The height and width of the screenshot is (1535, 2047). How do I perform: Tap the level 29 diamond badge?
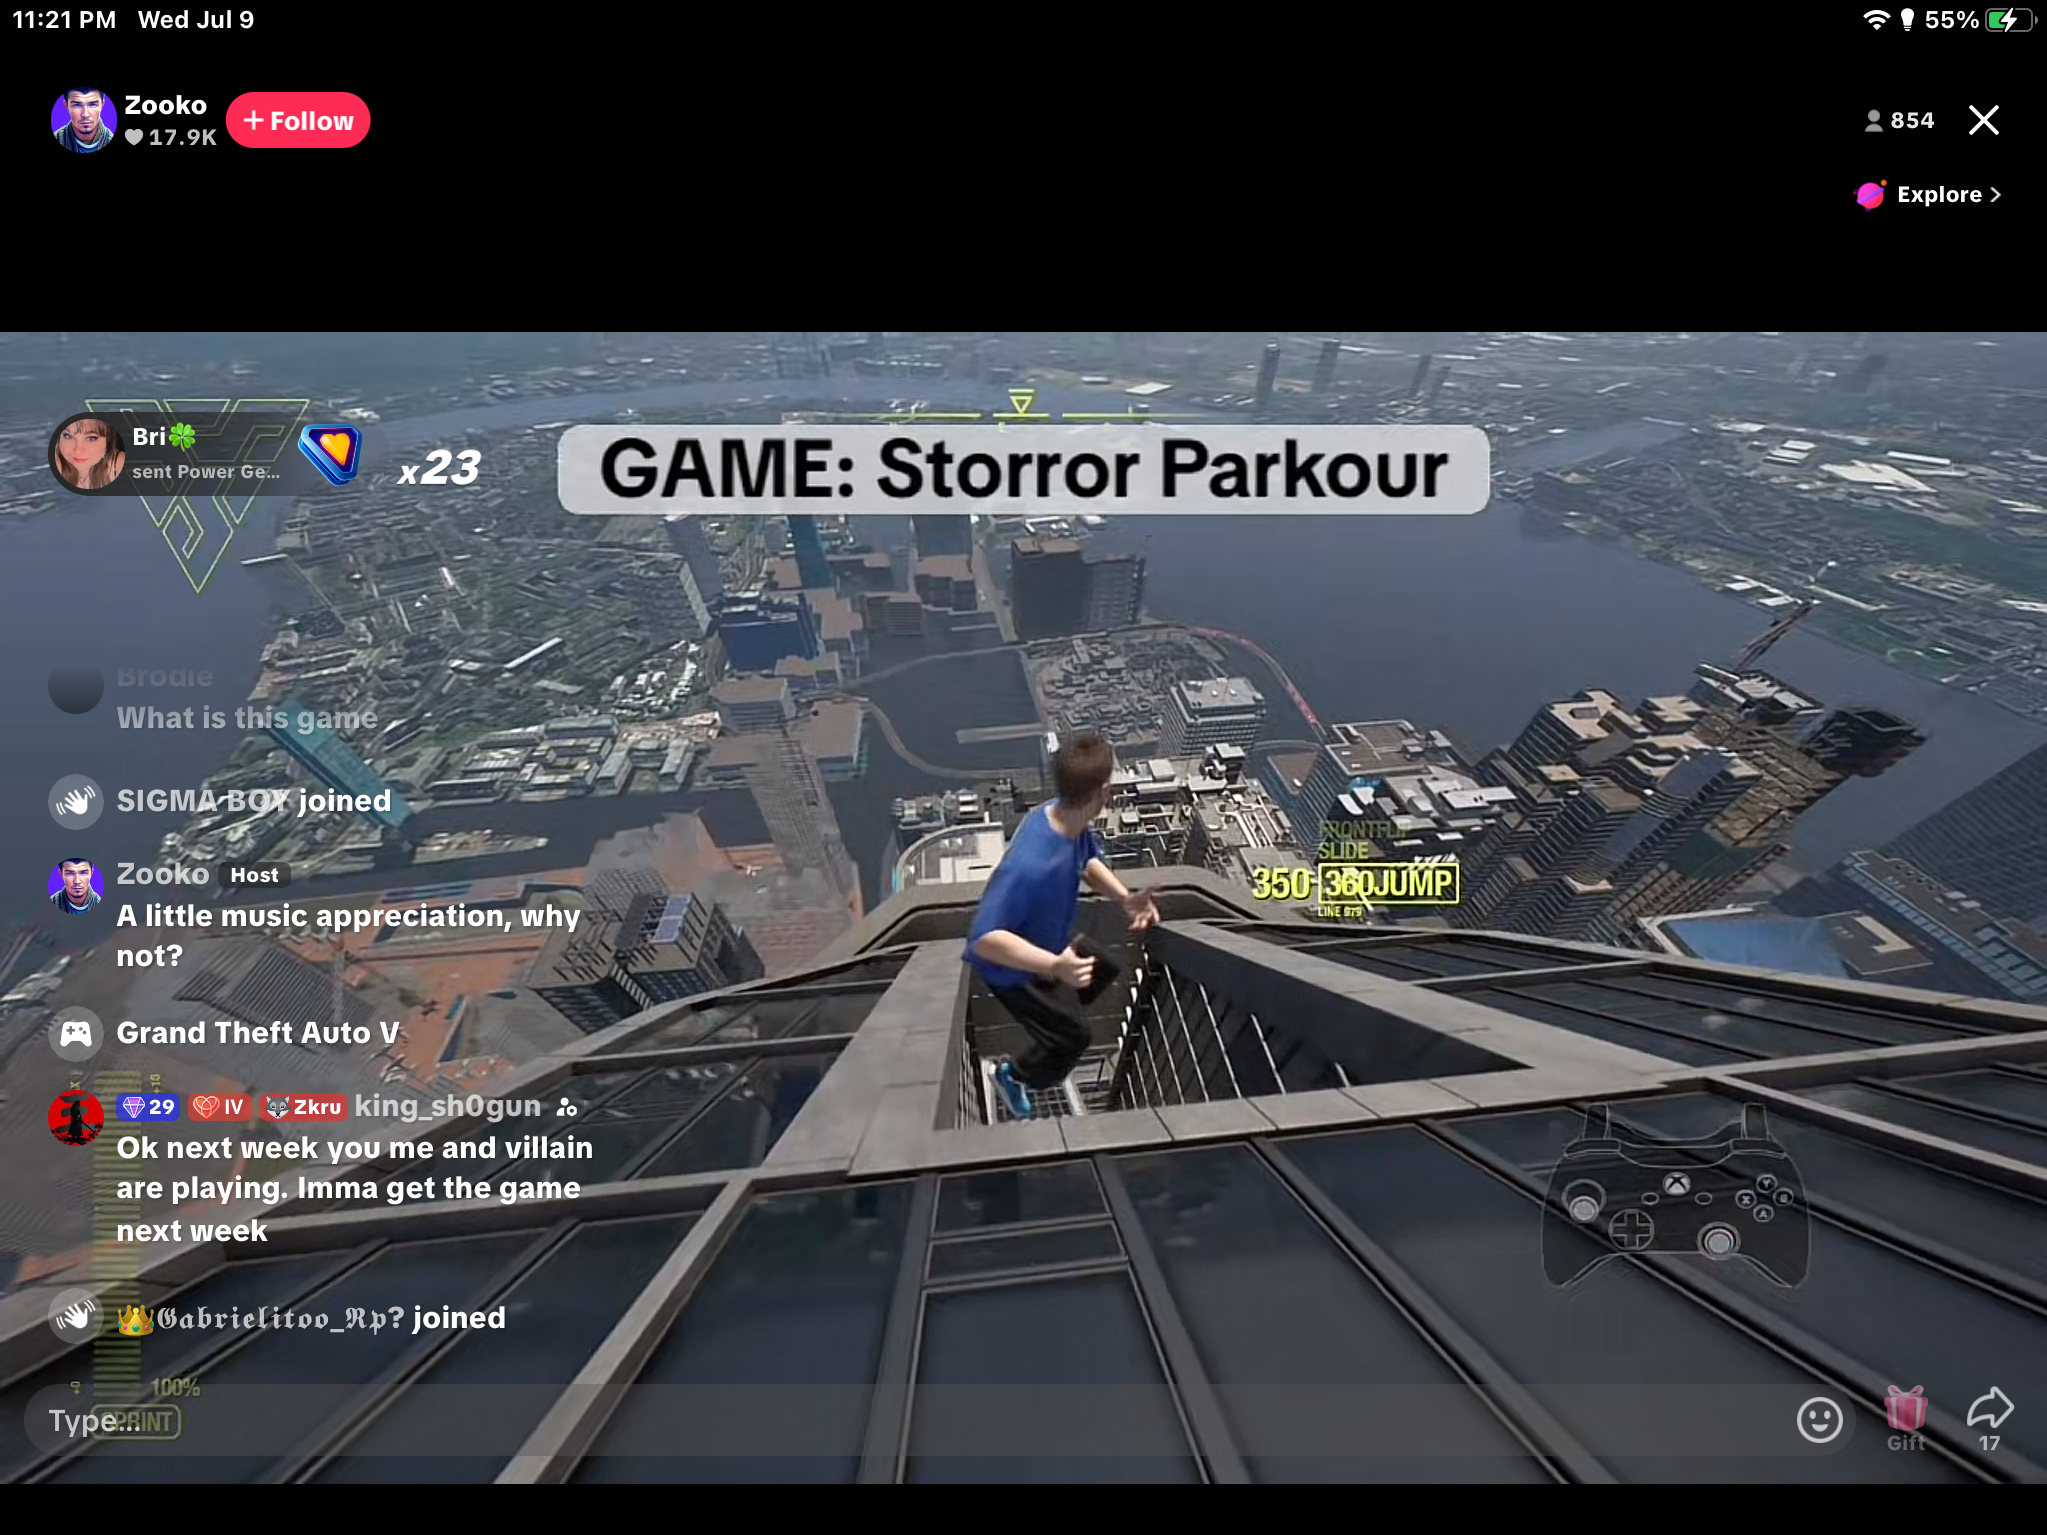pos(147,1107)
